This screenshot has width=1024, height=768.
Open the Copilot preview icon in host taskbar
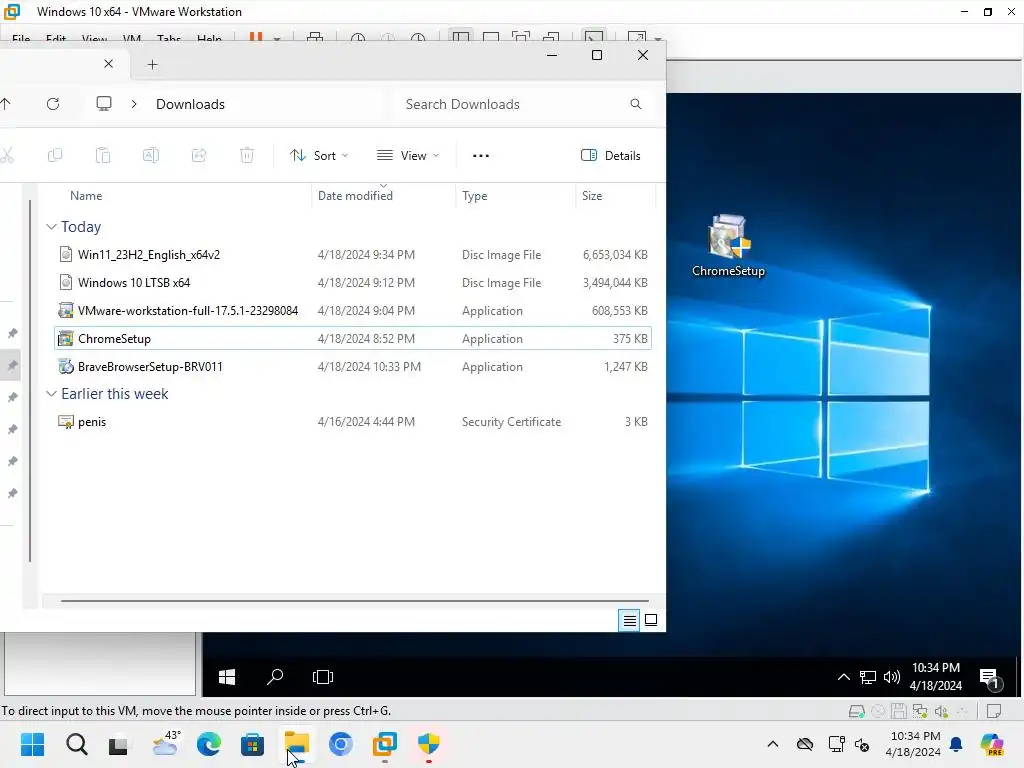click(992, 744)
